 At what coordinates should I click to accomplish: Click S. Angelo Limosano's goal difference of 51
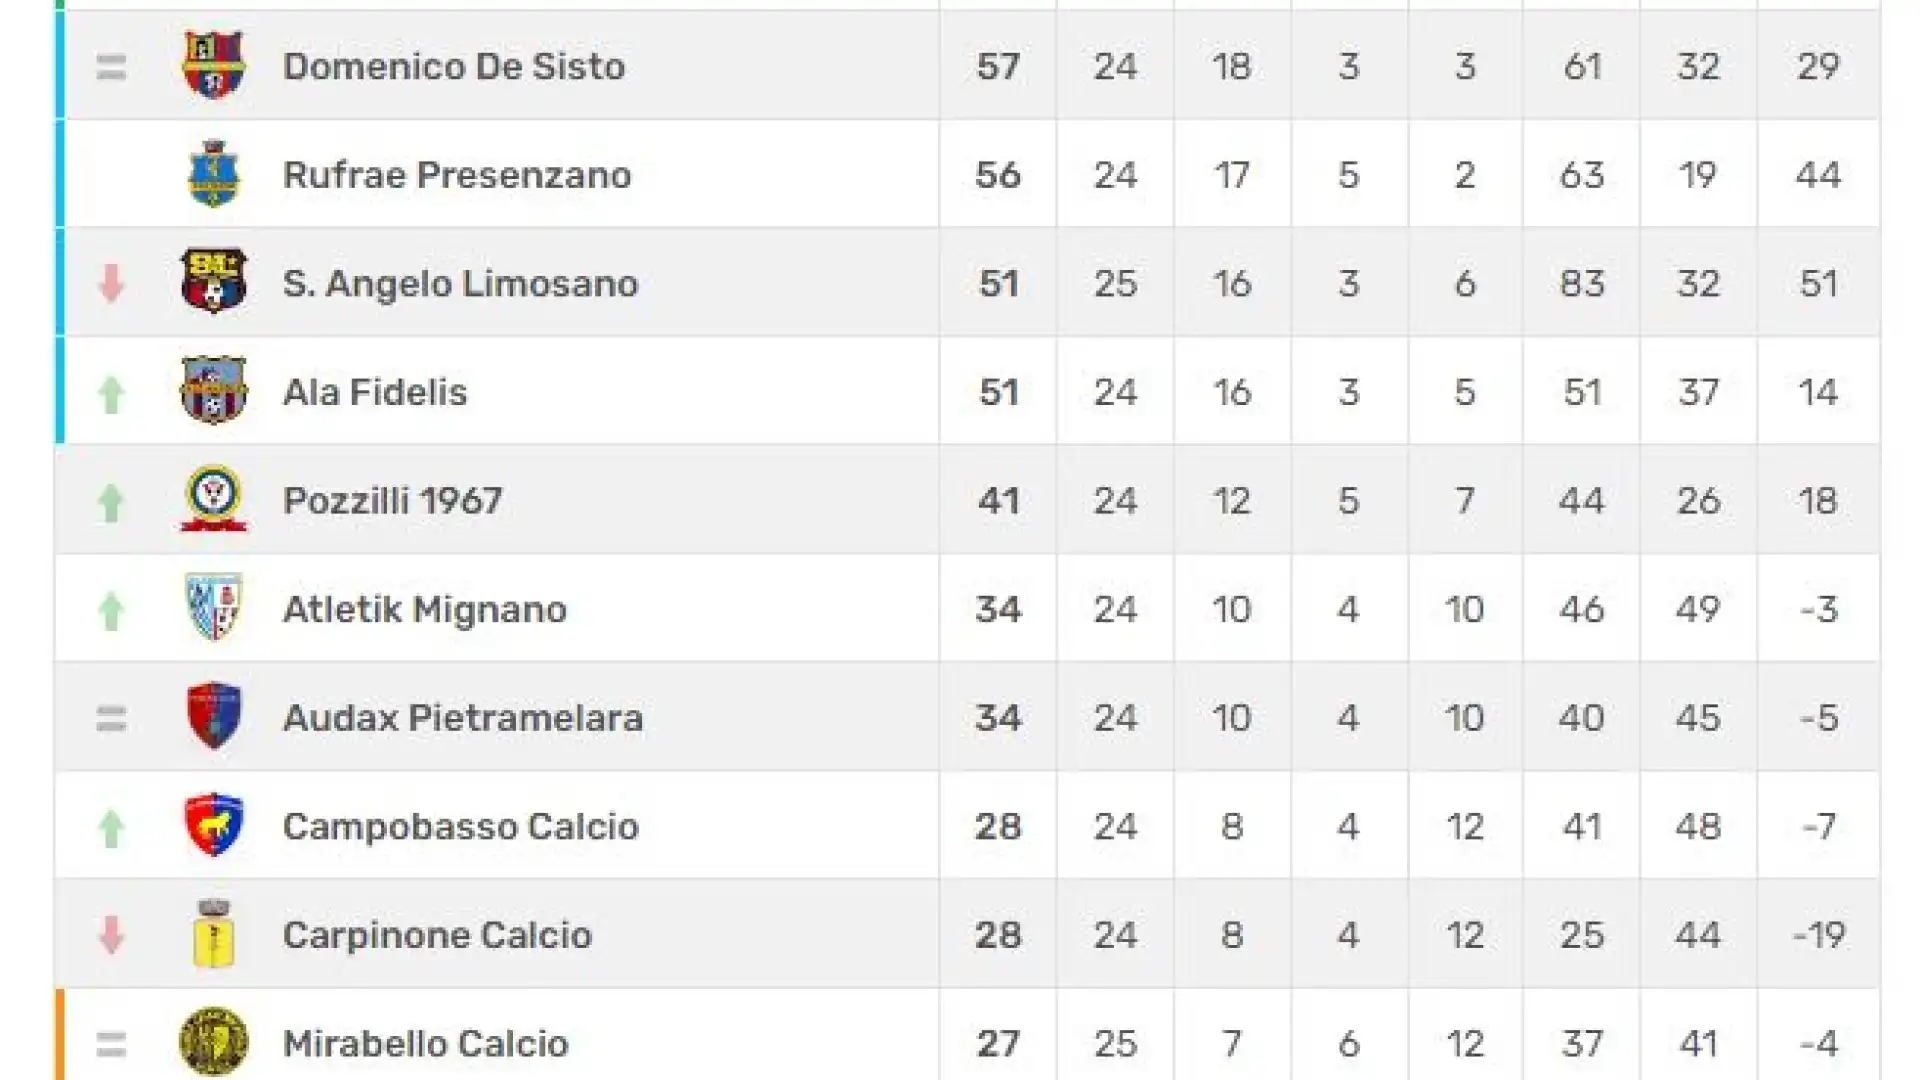pyautogui.click(x=1818, y=283)
